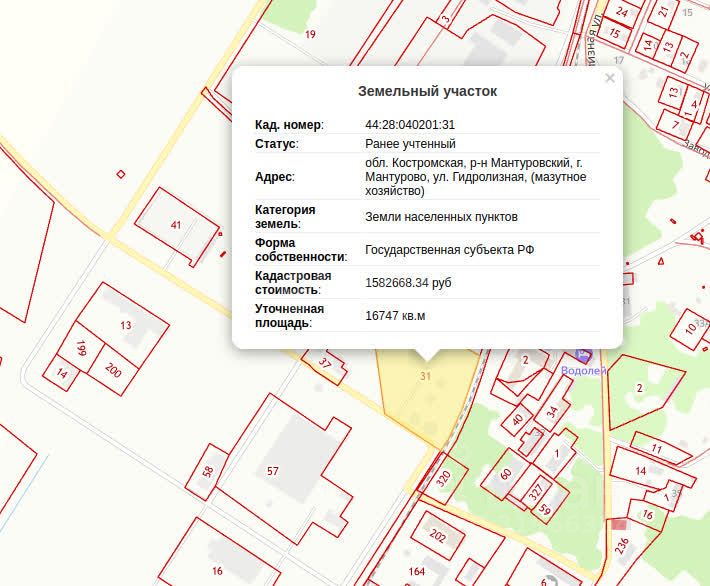The width and height of the screenshot is (710, 586).
Task: Click parcel 60 building plot
Action: tap(506, 473)
